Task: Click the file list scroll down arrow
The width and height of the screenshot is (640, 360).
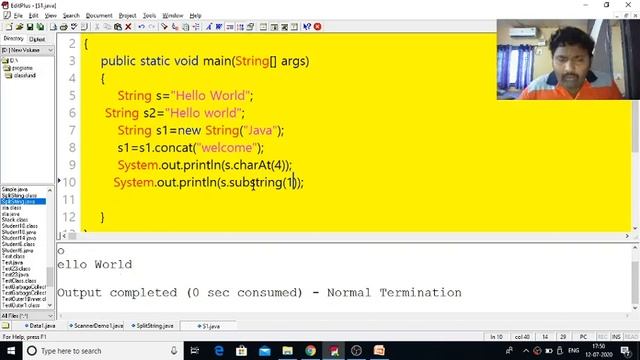Action: pyautogui.click(x=50, y=305)
